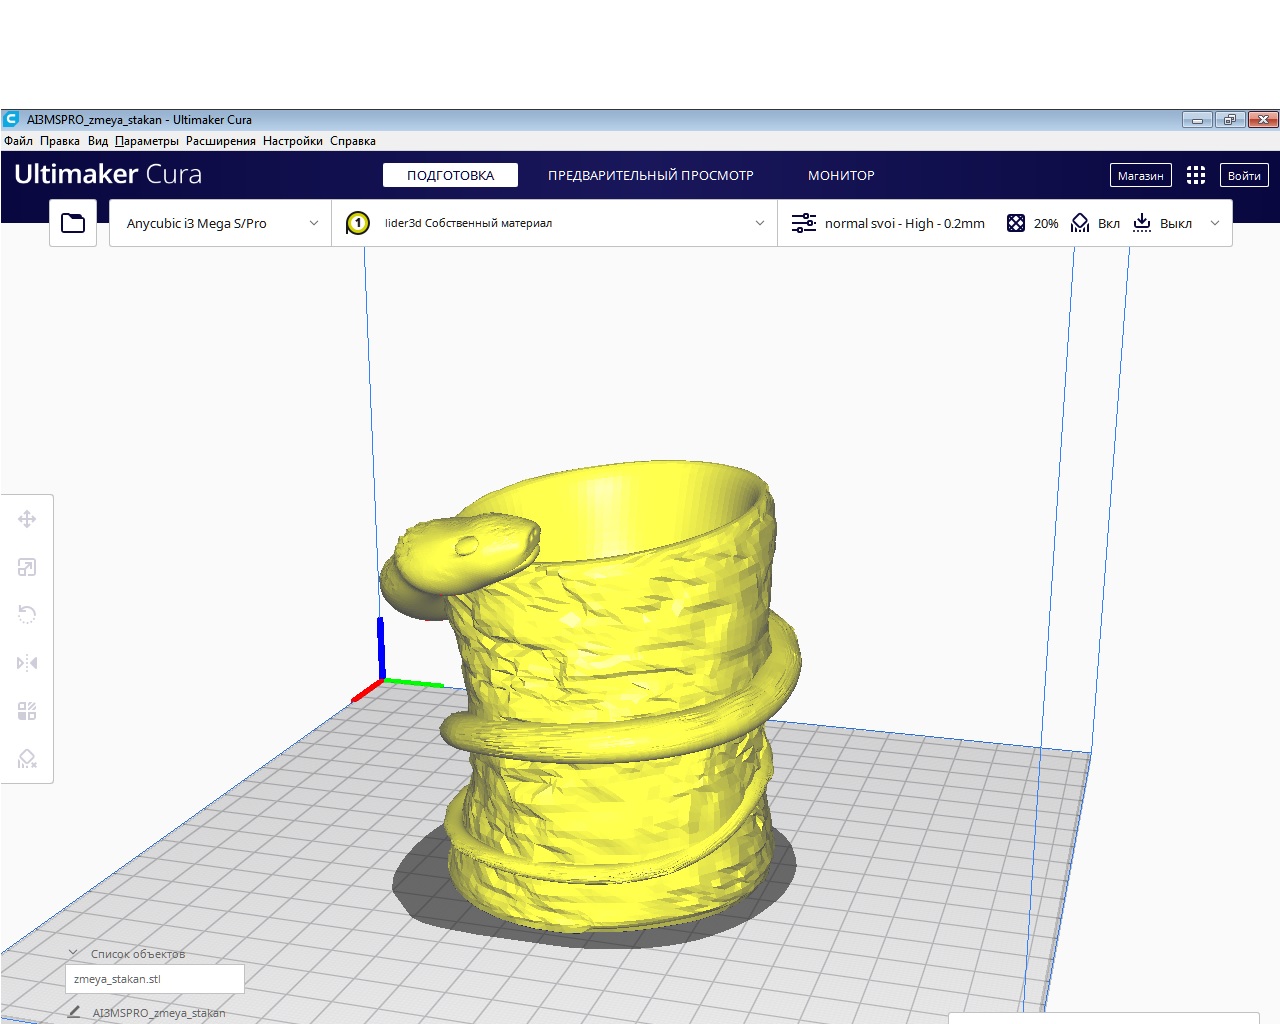
Task: Switch to the Monitor tab
Action: [x=841, y=175]
